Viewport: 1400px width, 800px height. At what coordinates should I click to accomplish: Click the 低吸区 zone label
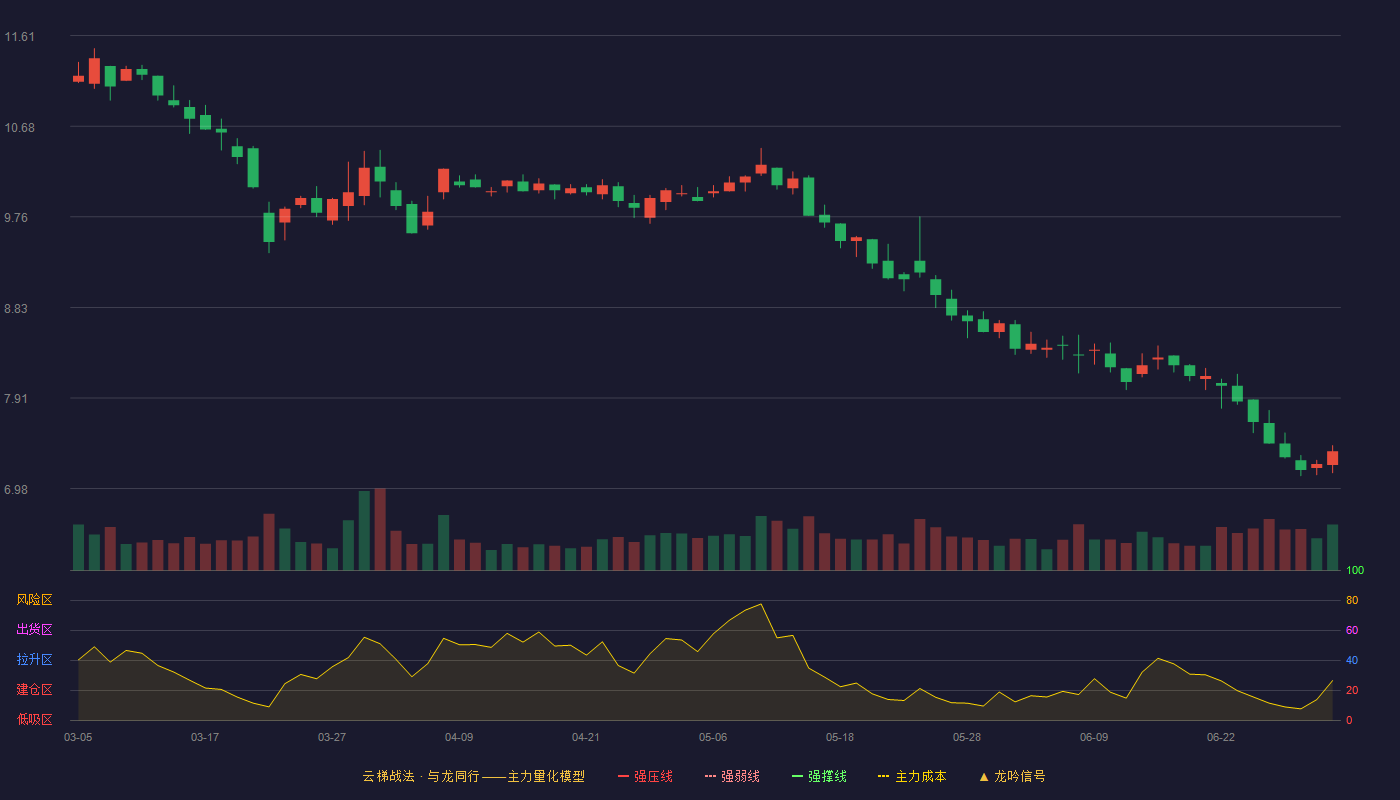pos(34,719)
